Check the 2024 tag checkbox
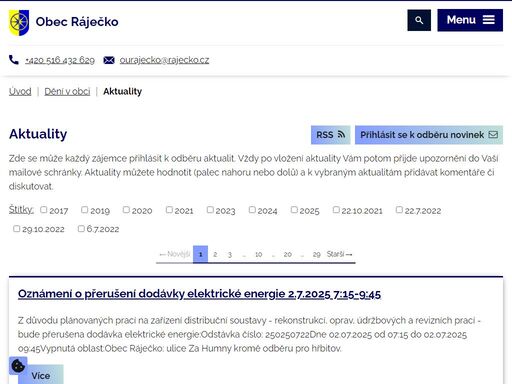This screenshot has width=512, height=384. point(252,210)
